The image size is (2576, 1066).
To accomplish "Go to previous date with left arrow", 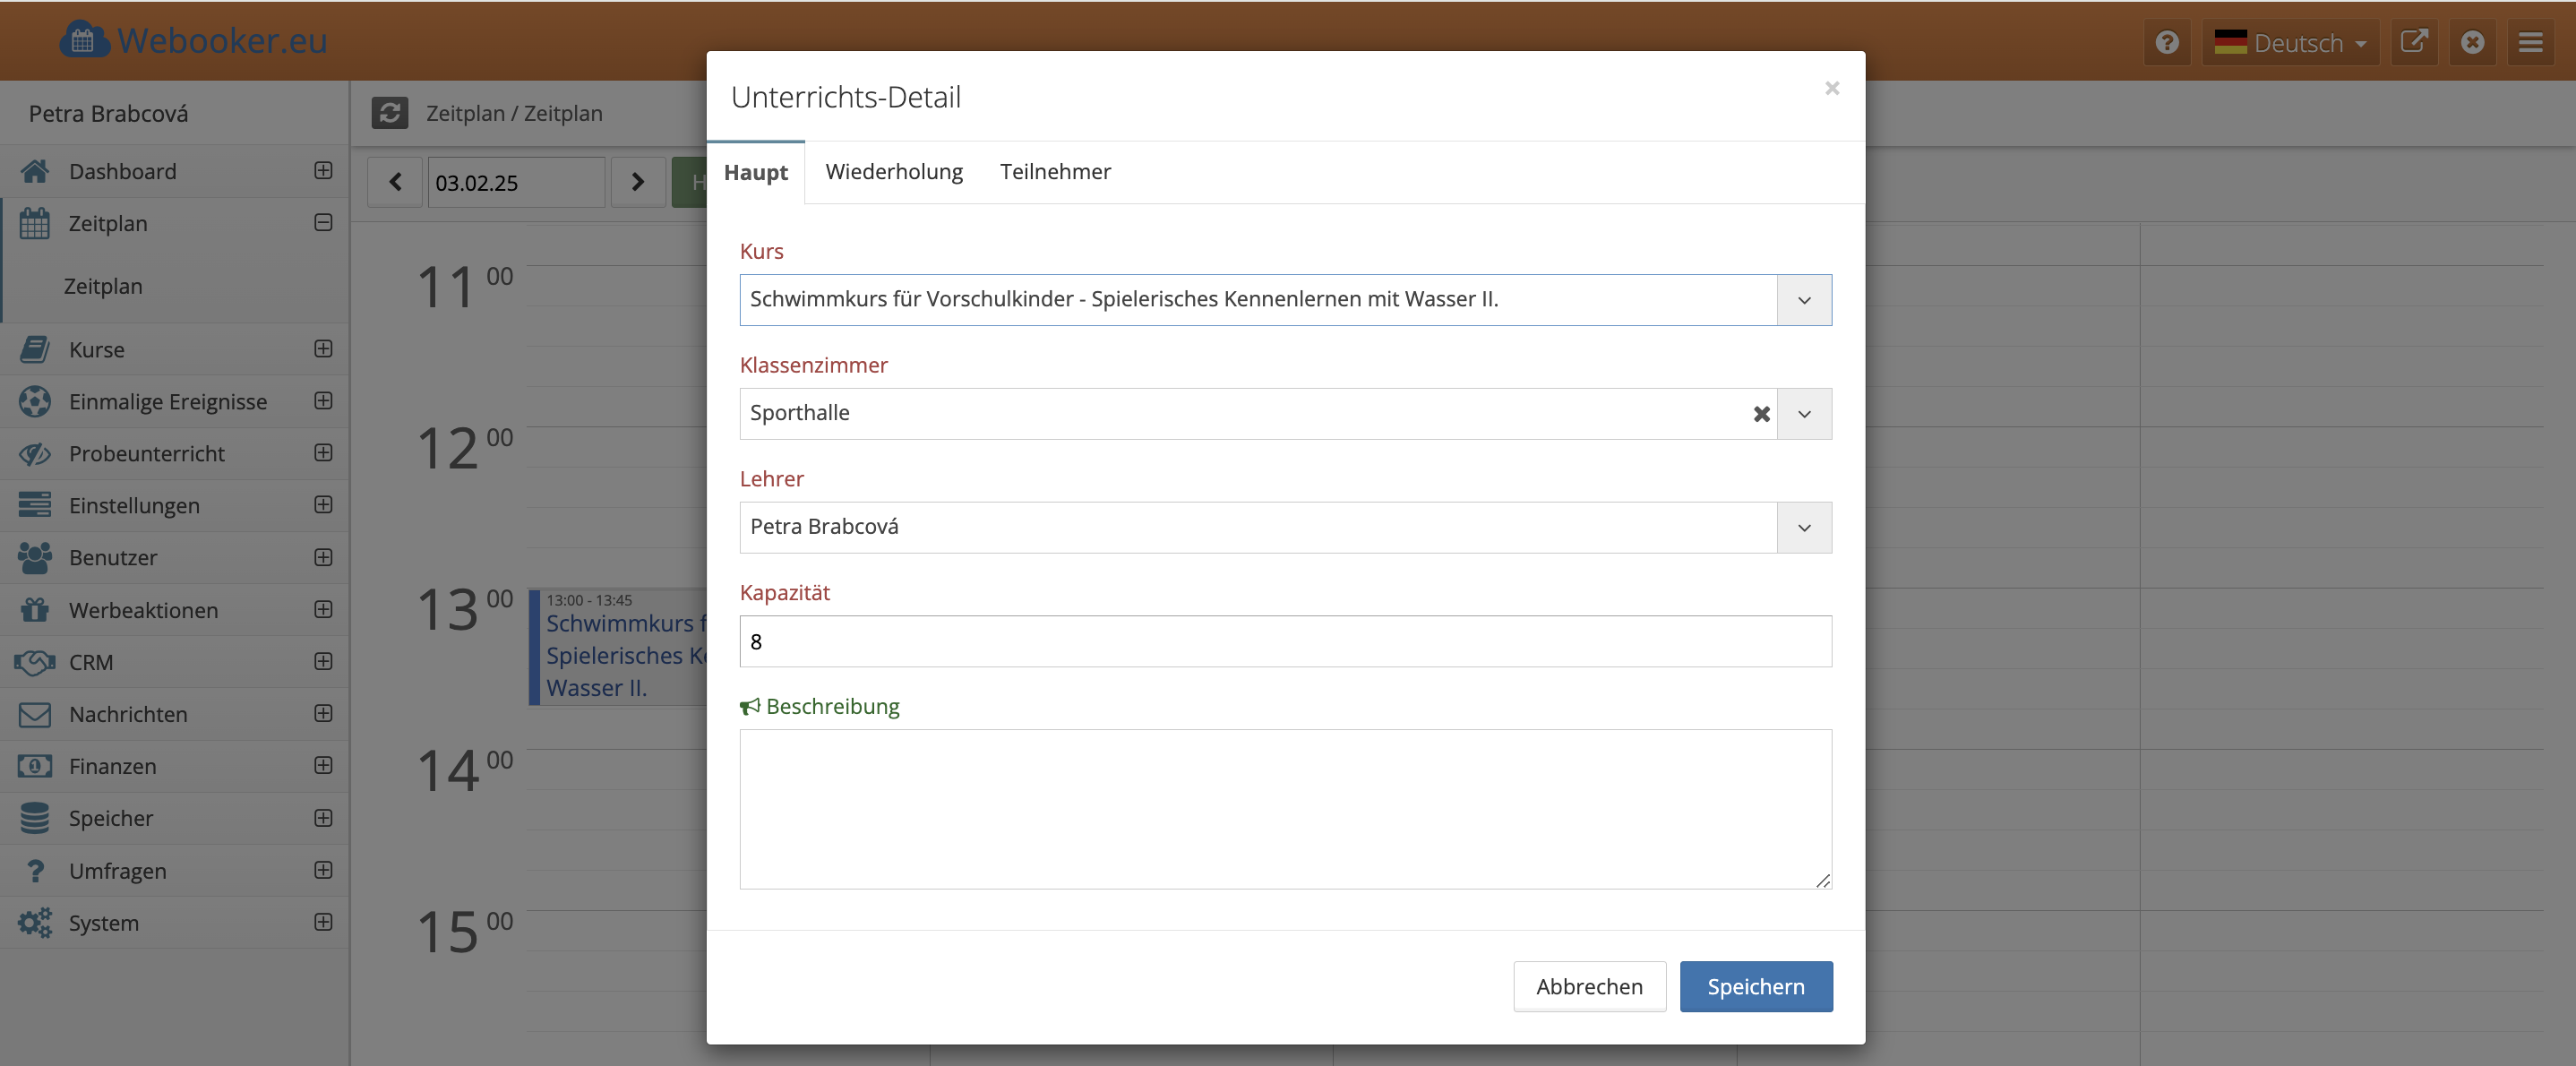I will coord(395,182).
